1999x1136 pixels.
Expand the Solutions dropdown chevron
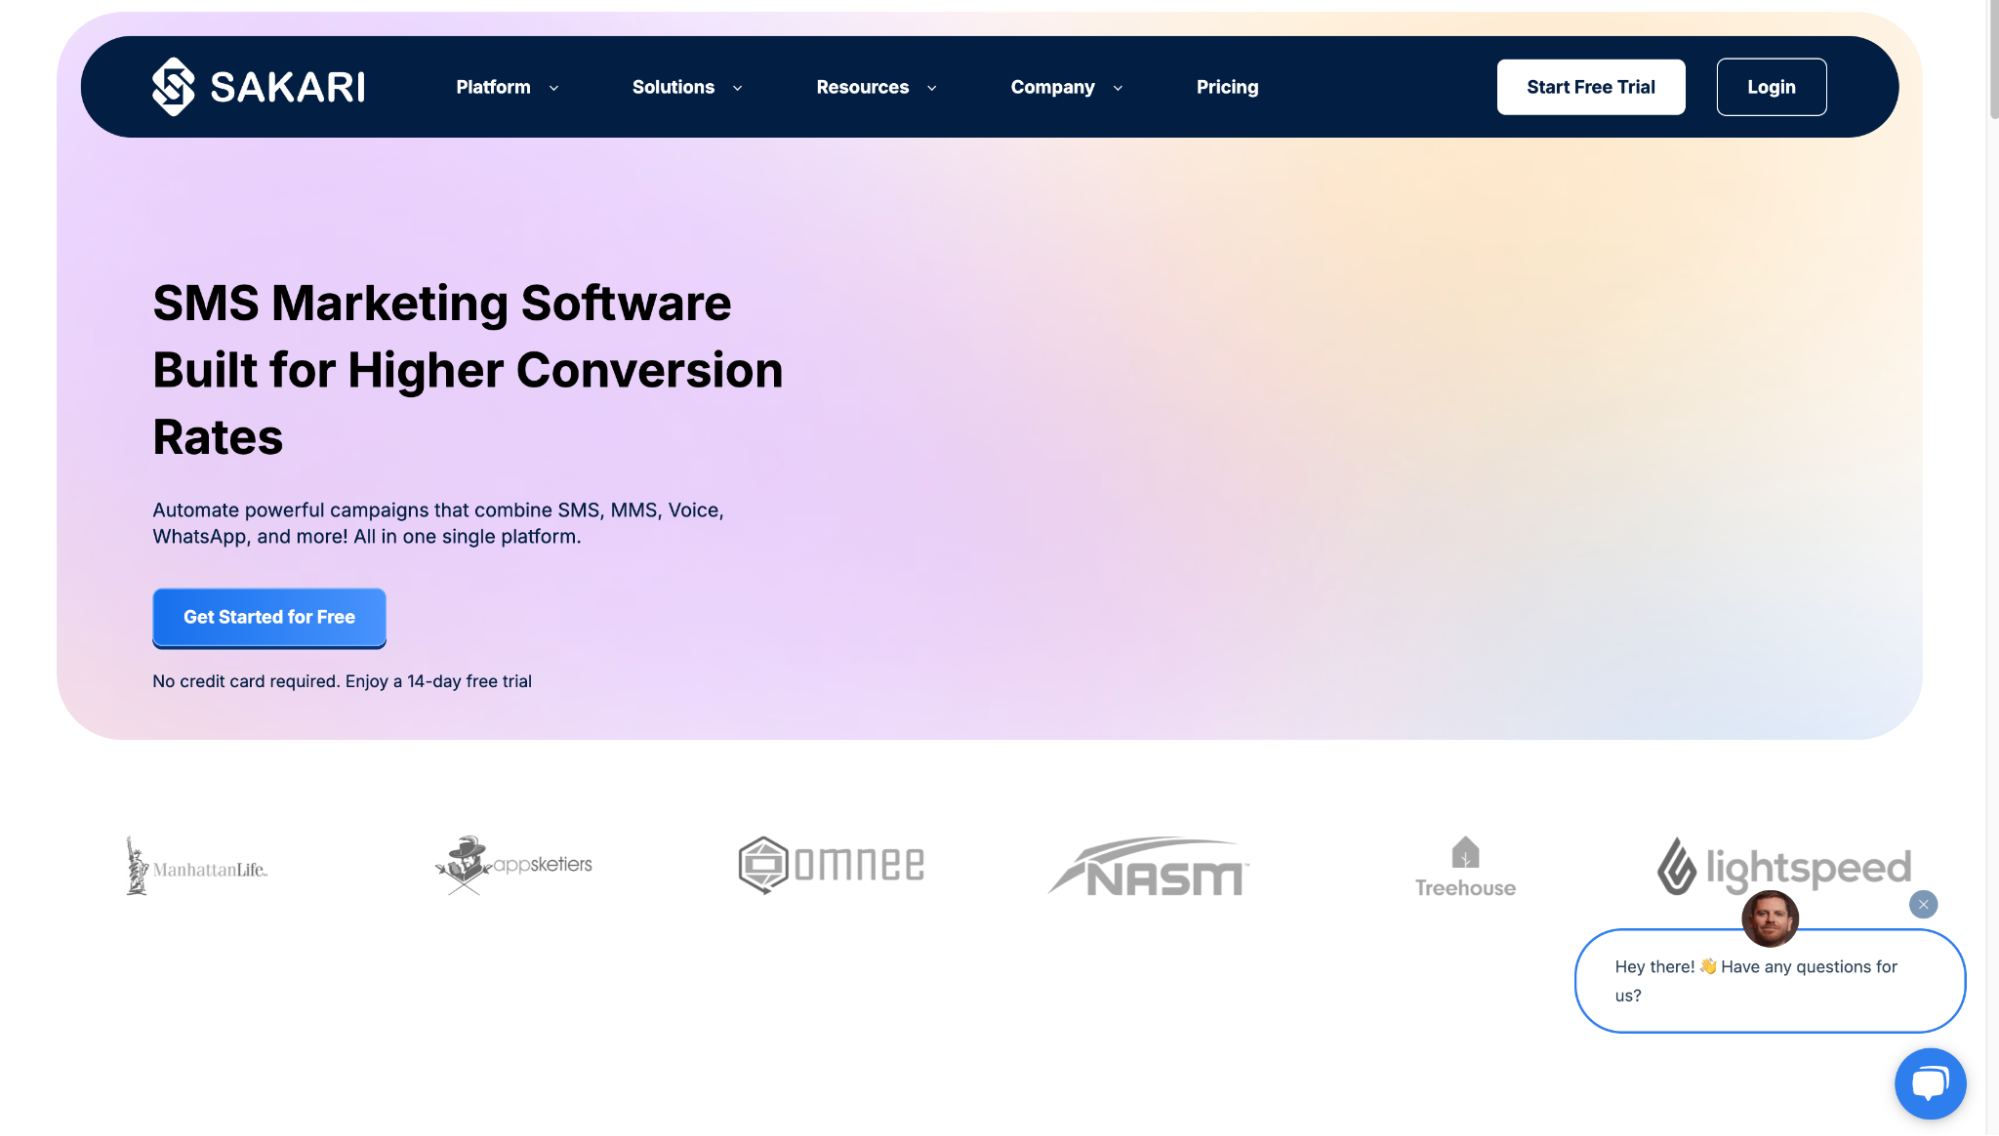pyautogui.click(x=738, y=88)
